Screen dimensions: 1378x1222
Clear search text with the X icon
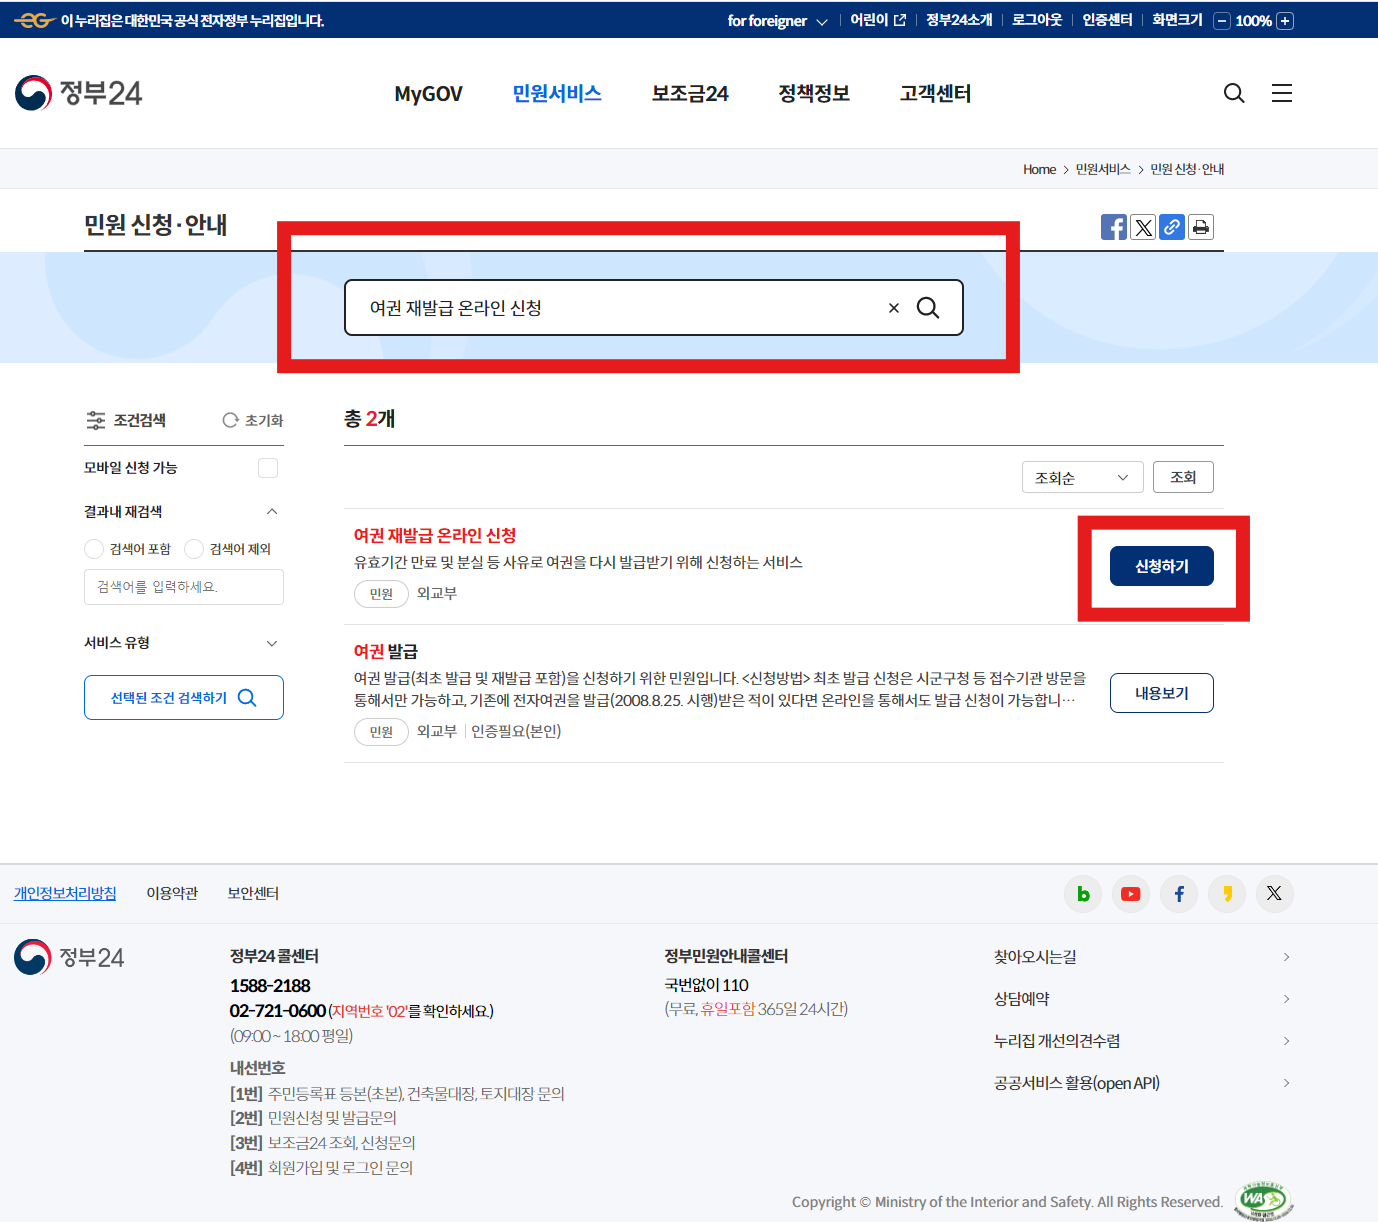click(x=893, y=307)
